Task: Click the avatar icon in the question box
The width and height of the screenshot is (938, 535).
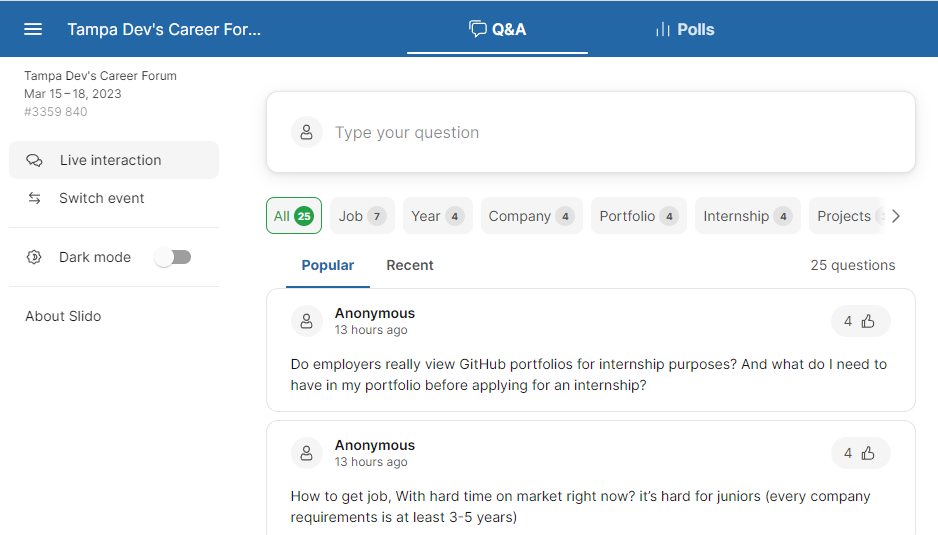Action: [307, 132]
